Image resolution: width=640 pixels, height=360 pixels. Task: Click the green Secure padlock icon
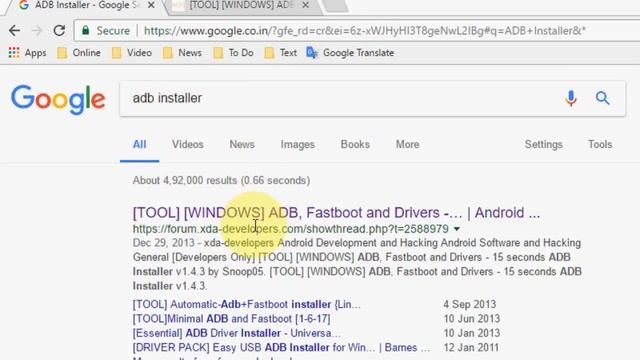click(85, 31)
